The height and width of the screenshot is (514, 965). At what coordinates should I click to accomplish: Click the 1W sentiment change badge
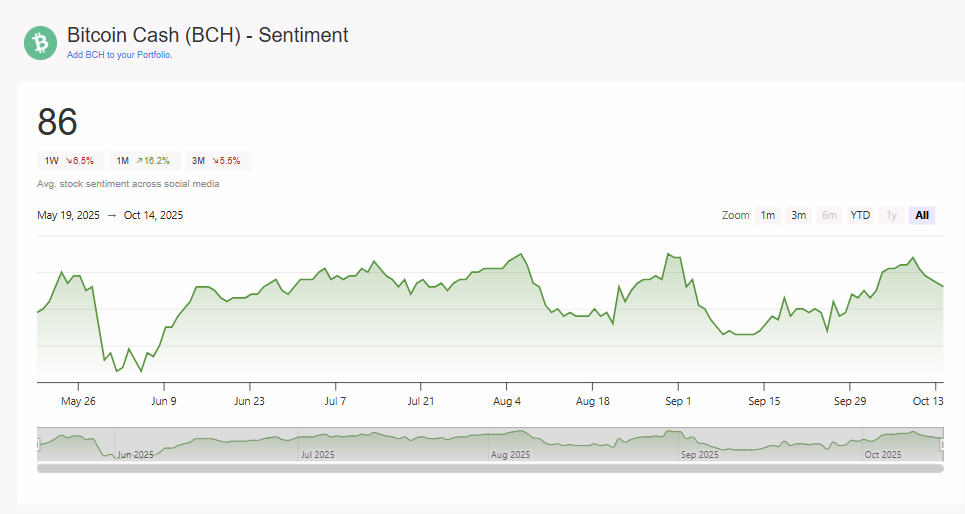(x=69, y=160)
